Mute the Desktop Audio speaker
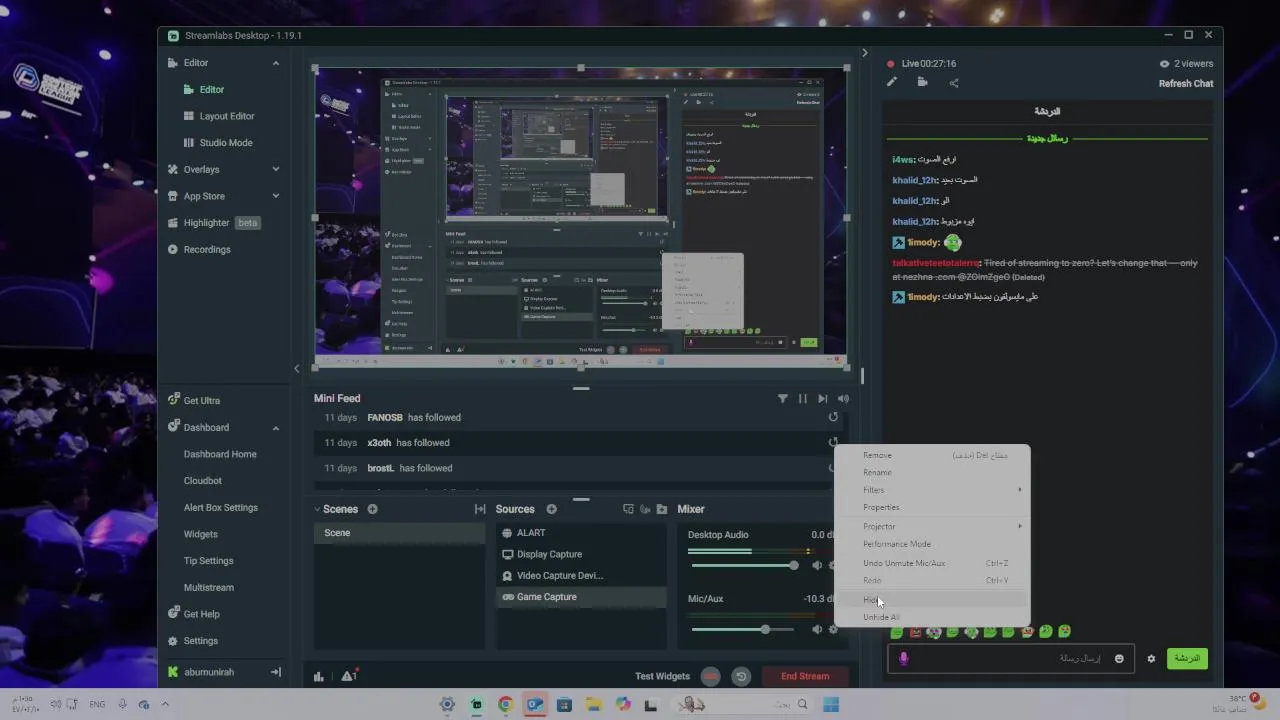Viewport: 1280px width, 720px height. pos(817,566)
